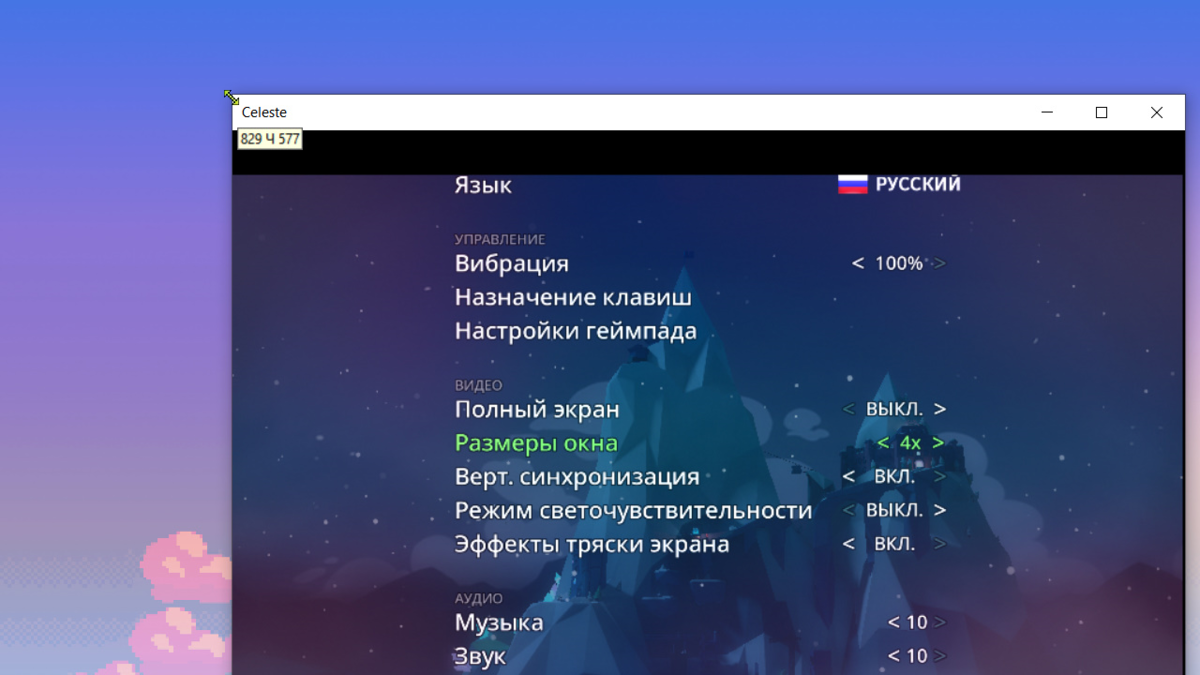Click the ВЫКЛ. value of Полный экран
1200x675 pixels.
[x=894, y=409]
